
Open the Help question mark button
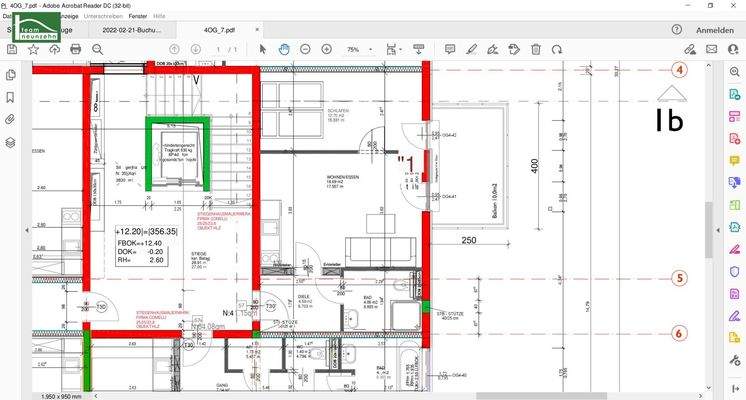pos(677,31)
